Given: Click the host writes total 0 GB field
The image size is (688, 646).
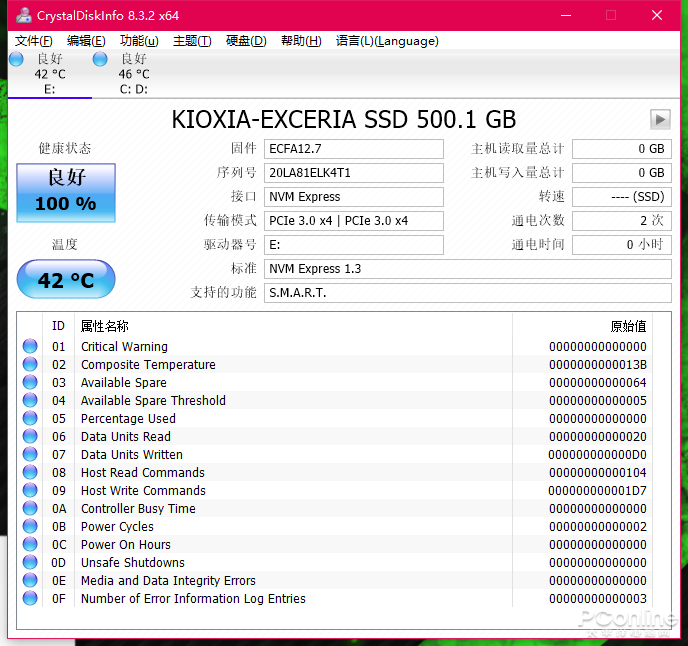Looking at the screenshot, I should click(622, 173).
